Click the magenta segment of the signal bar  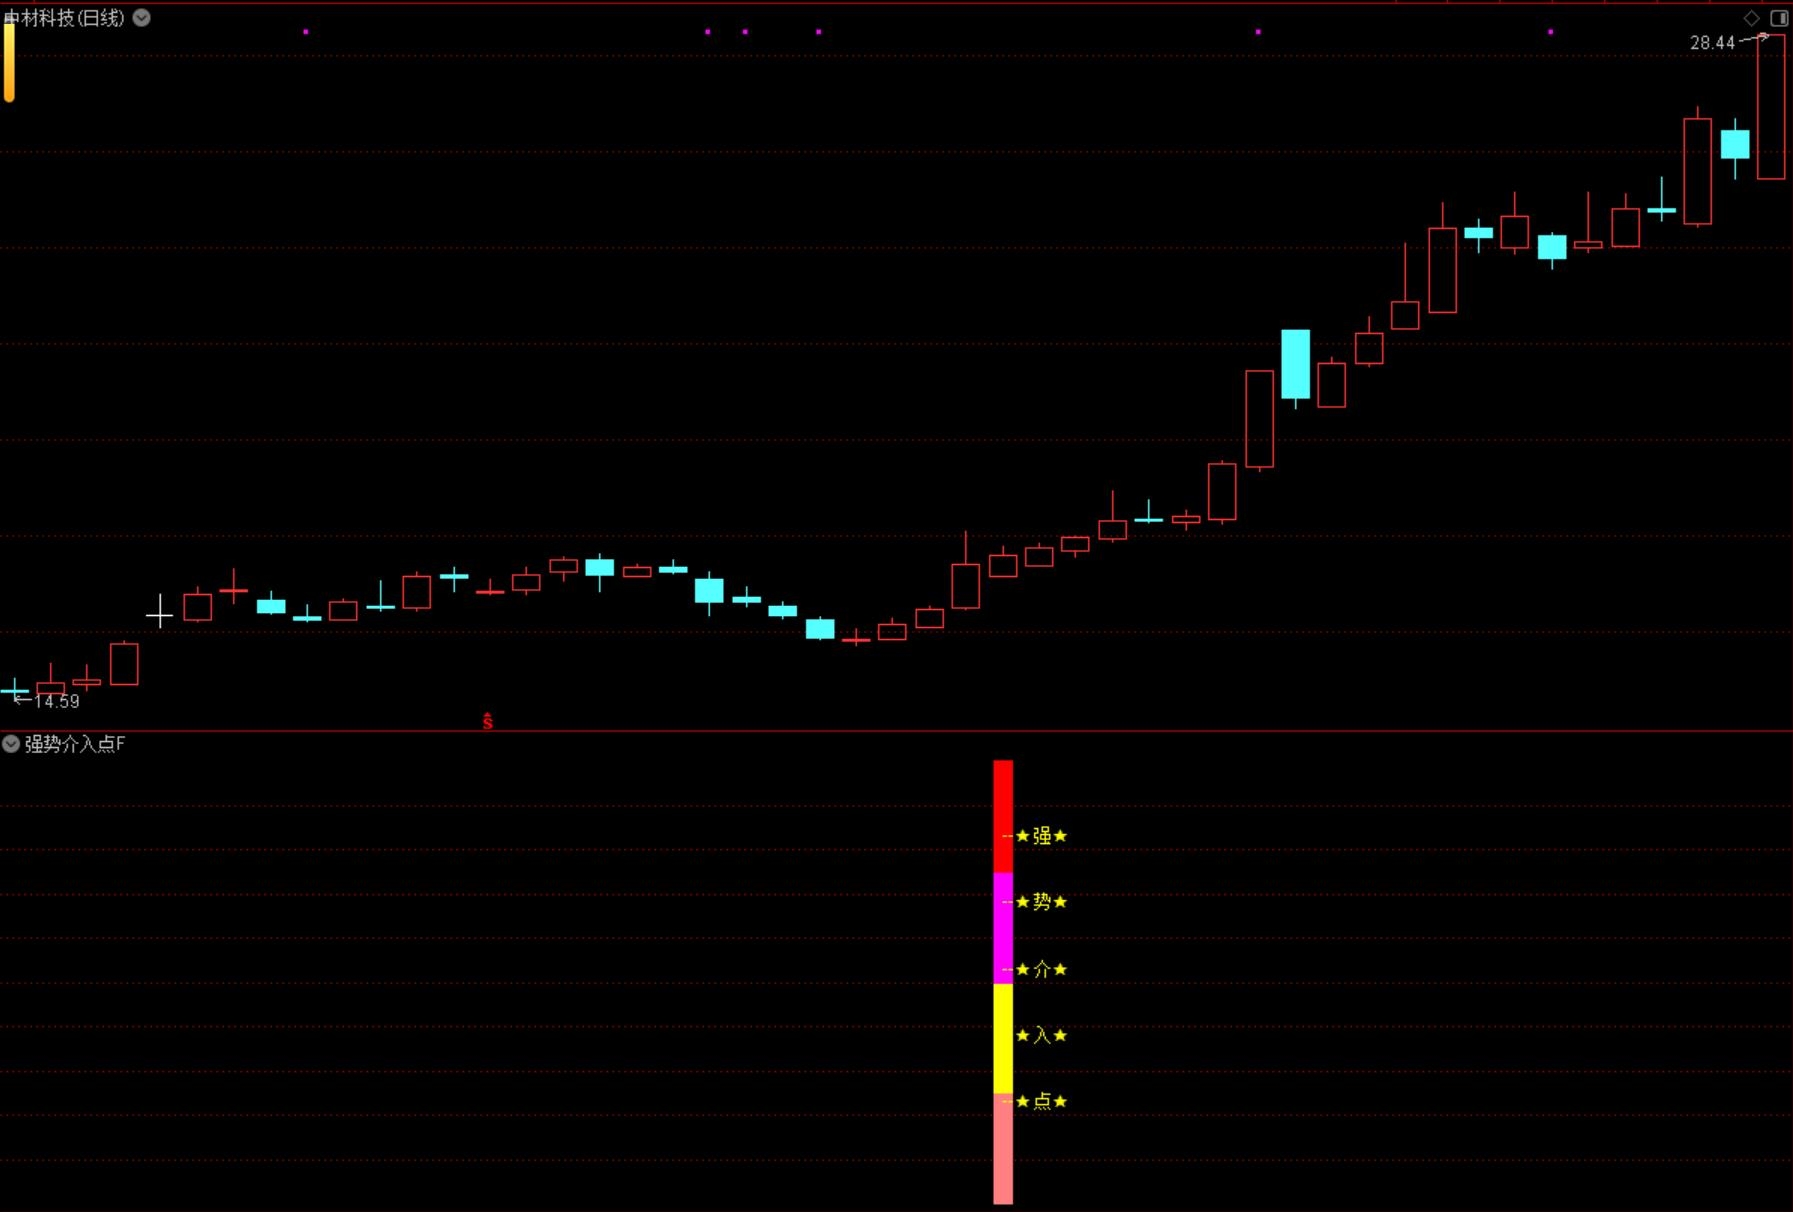click(x=1003, y=928)
